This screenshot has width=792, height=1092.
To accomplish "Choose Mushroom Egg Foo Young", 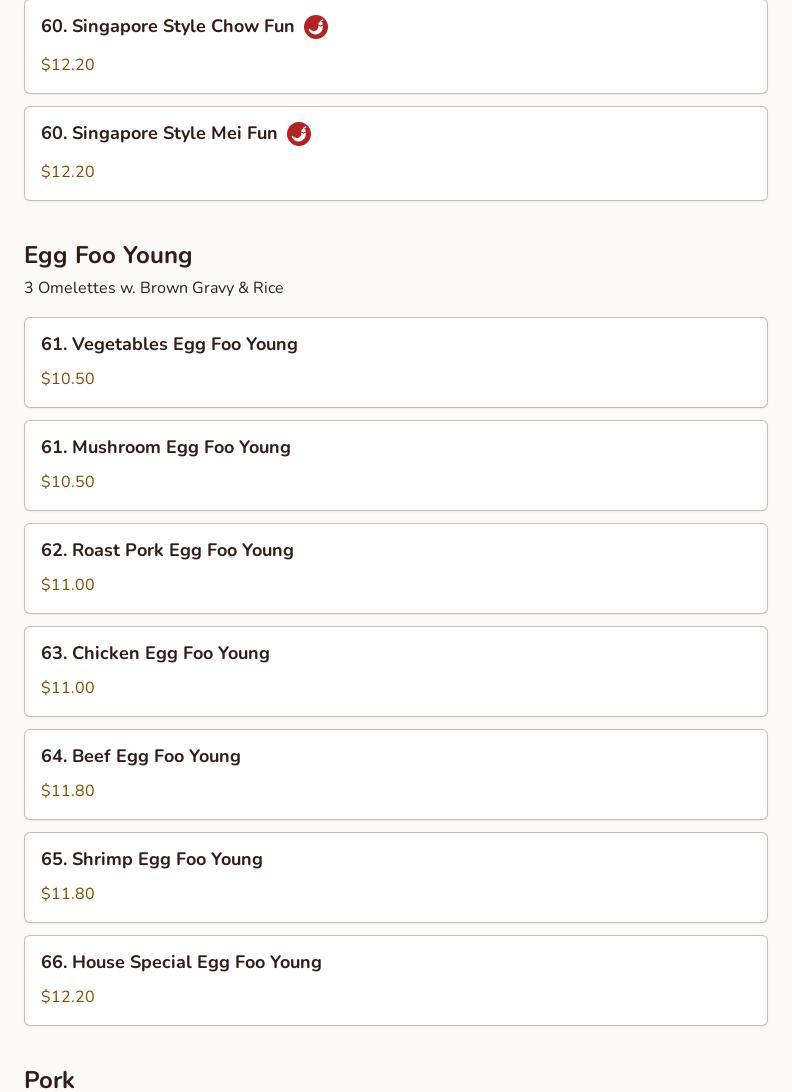I will coord(166,448).
